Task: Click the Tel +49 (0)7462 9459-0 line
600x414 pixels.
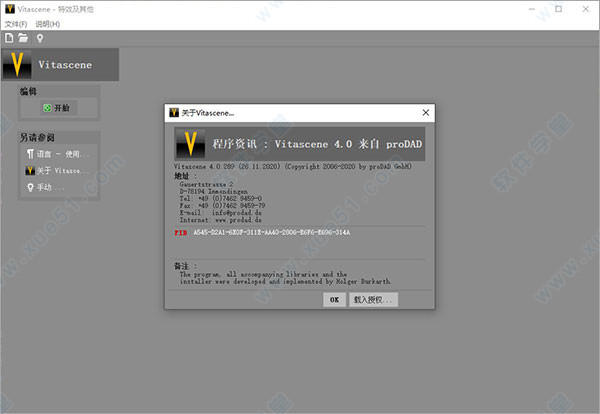Action: tap(221, 199)
